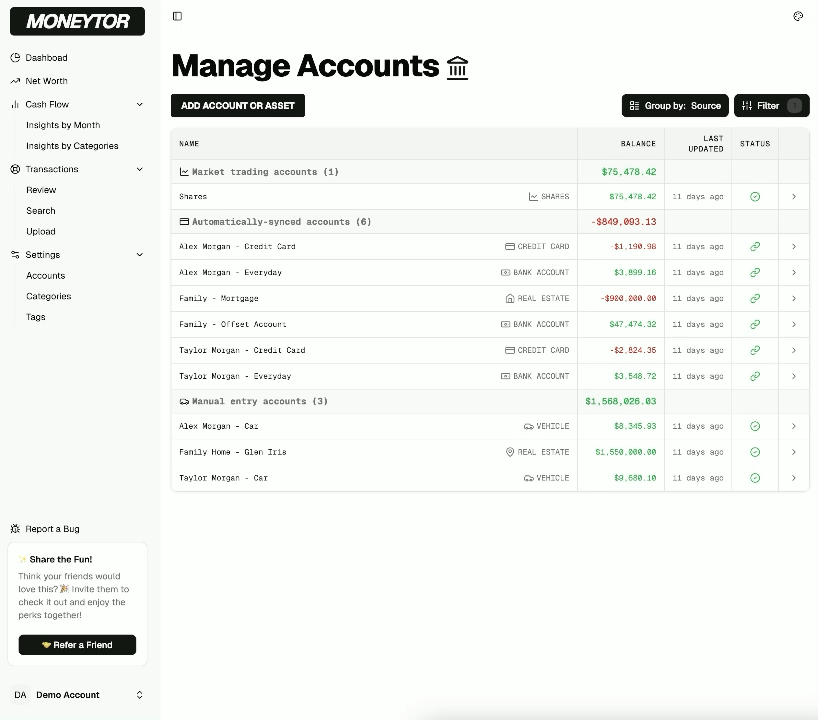Image resolution: width=818 pixels, height=720 pixels.
Task: Select the Settings sliders icon in sidebar
Action: click(x=14, y=254)
